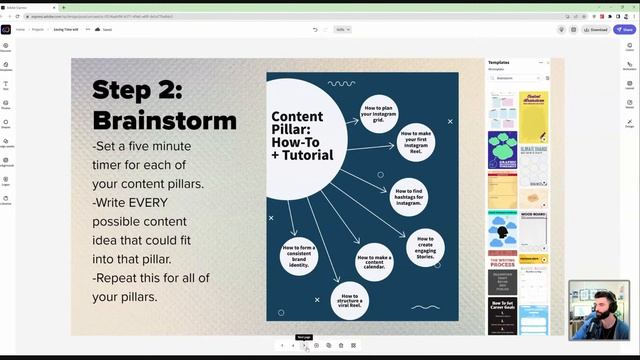Select the 'Step 2: Brainstorm' heading text
Screen dimensions: 640x360
[x=164, y=105]
